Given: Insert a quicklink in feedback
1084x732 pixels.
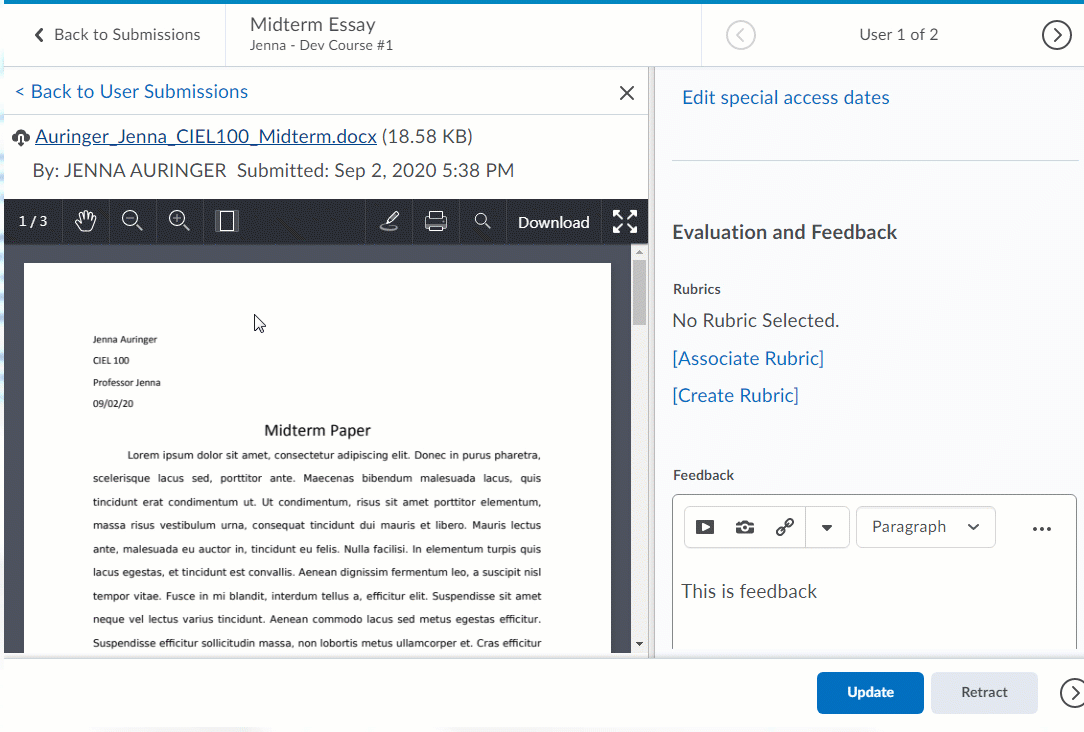Looking at the screenshot, I should [x=785, y=527].
